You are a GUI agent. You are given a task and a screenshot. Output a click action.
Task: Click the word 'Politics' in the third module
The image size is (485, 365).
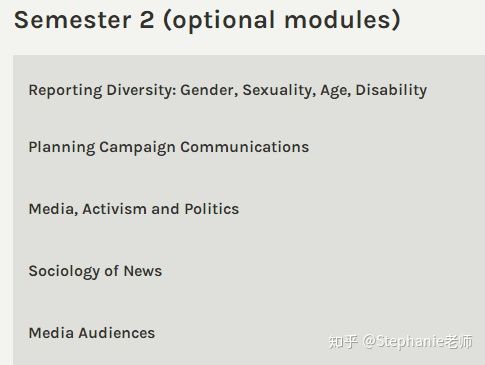coord(212,209)
